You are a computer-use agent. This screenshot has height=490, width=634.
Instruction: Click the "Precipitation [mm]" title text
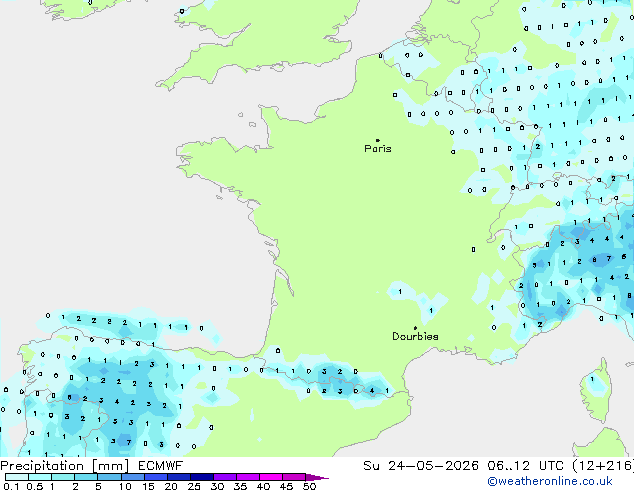pyautogui.click(x=65, y=466)
